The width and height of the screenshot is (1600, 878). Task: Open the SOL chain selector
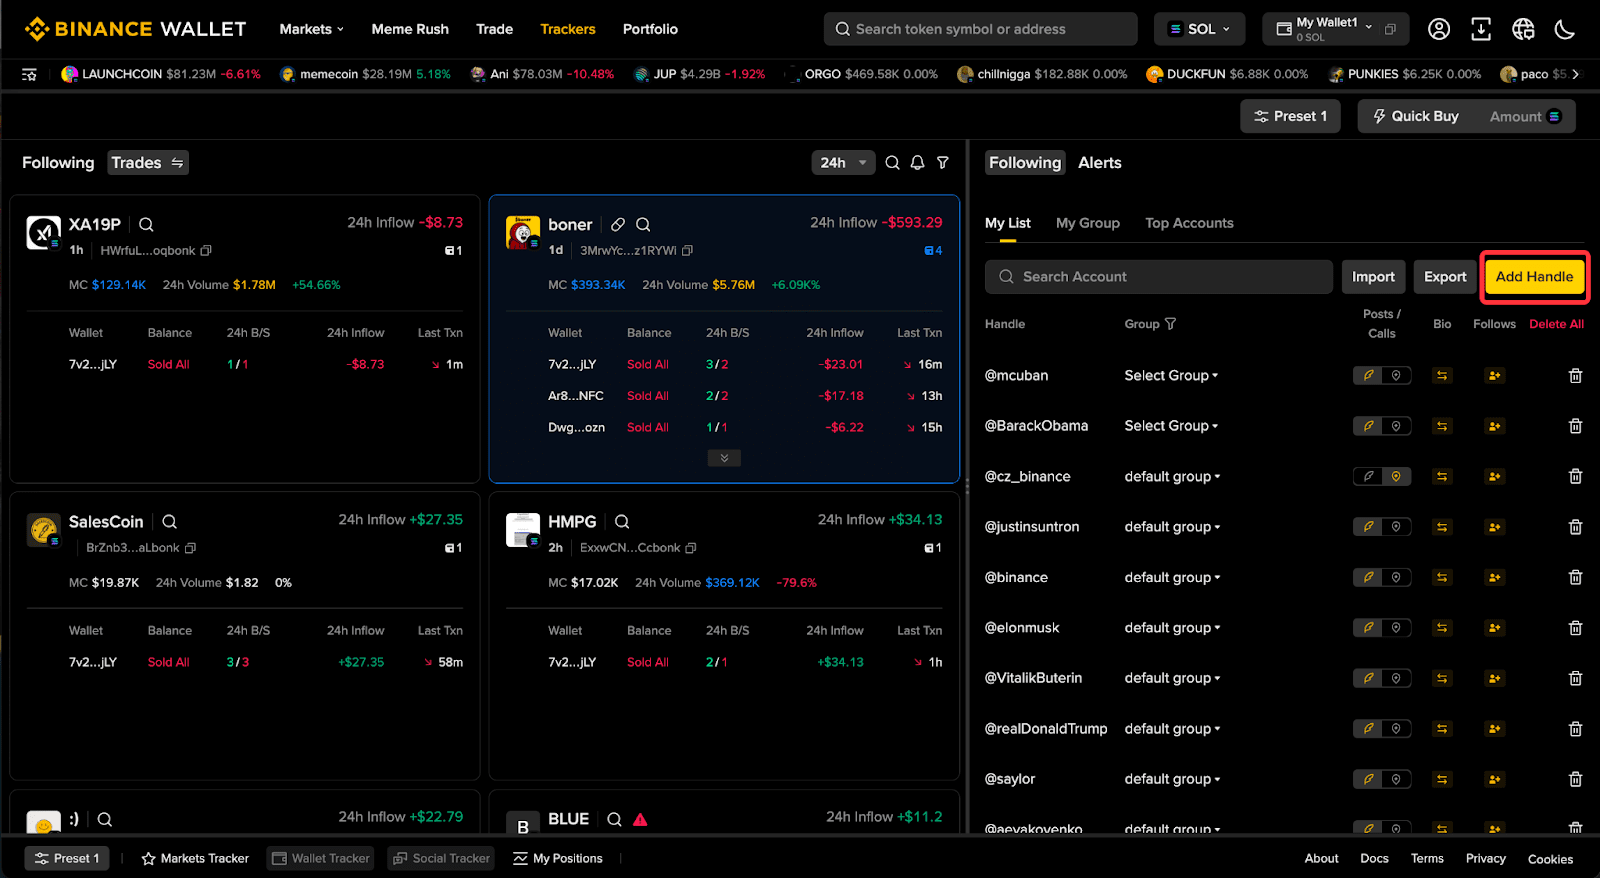(x=1199, y=29)
